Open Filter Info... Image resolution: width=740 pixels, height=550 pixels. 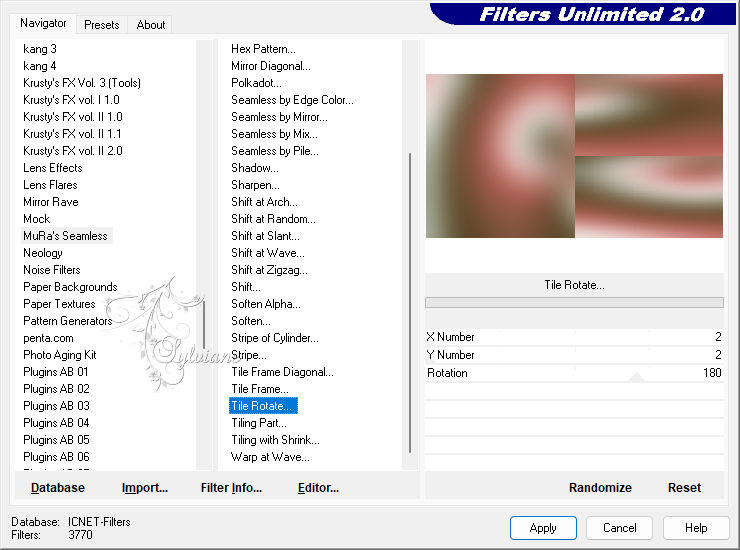(231, 488)
